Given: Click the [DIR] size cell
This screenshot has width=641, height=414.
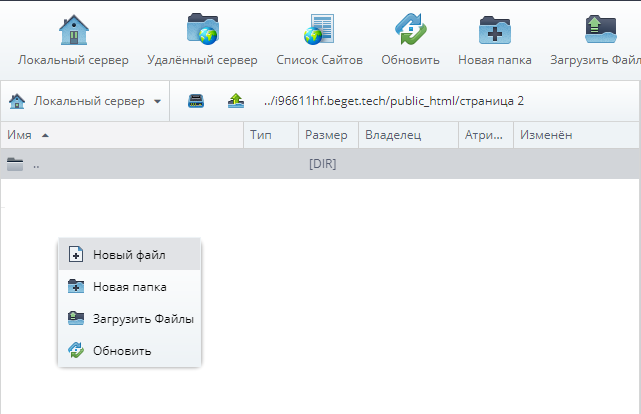Looking at the screenshot, I should coord(323,164).
